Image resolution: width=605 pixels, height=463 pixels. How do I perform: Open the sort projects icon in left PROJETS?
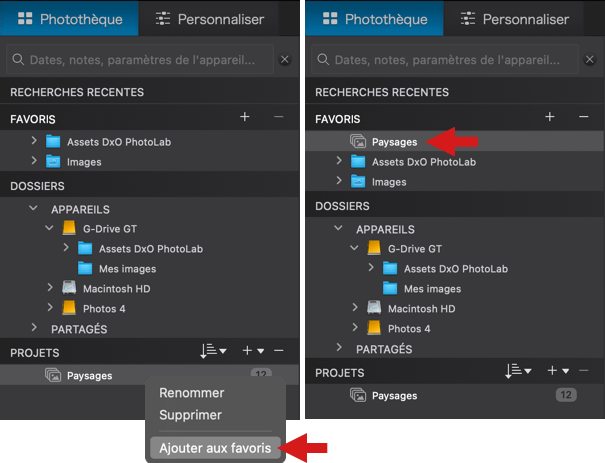[x=213, y=351]
